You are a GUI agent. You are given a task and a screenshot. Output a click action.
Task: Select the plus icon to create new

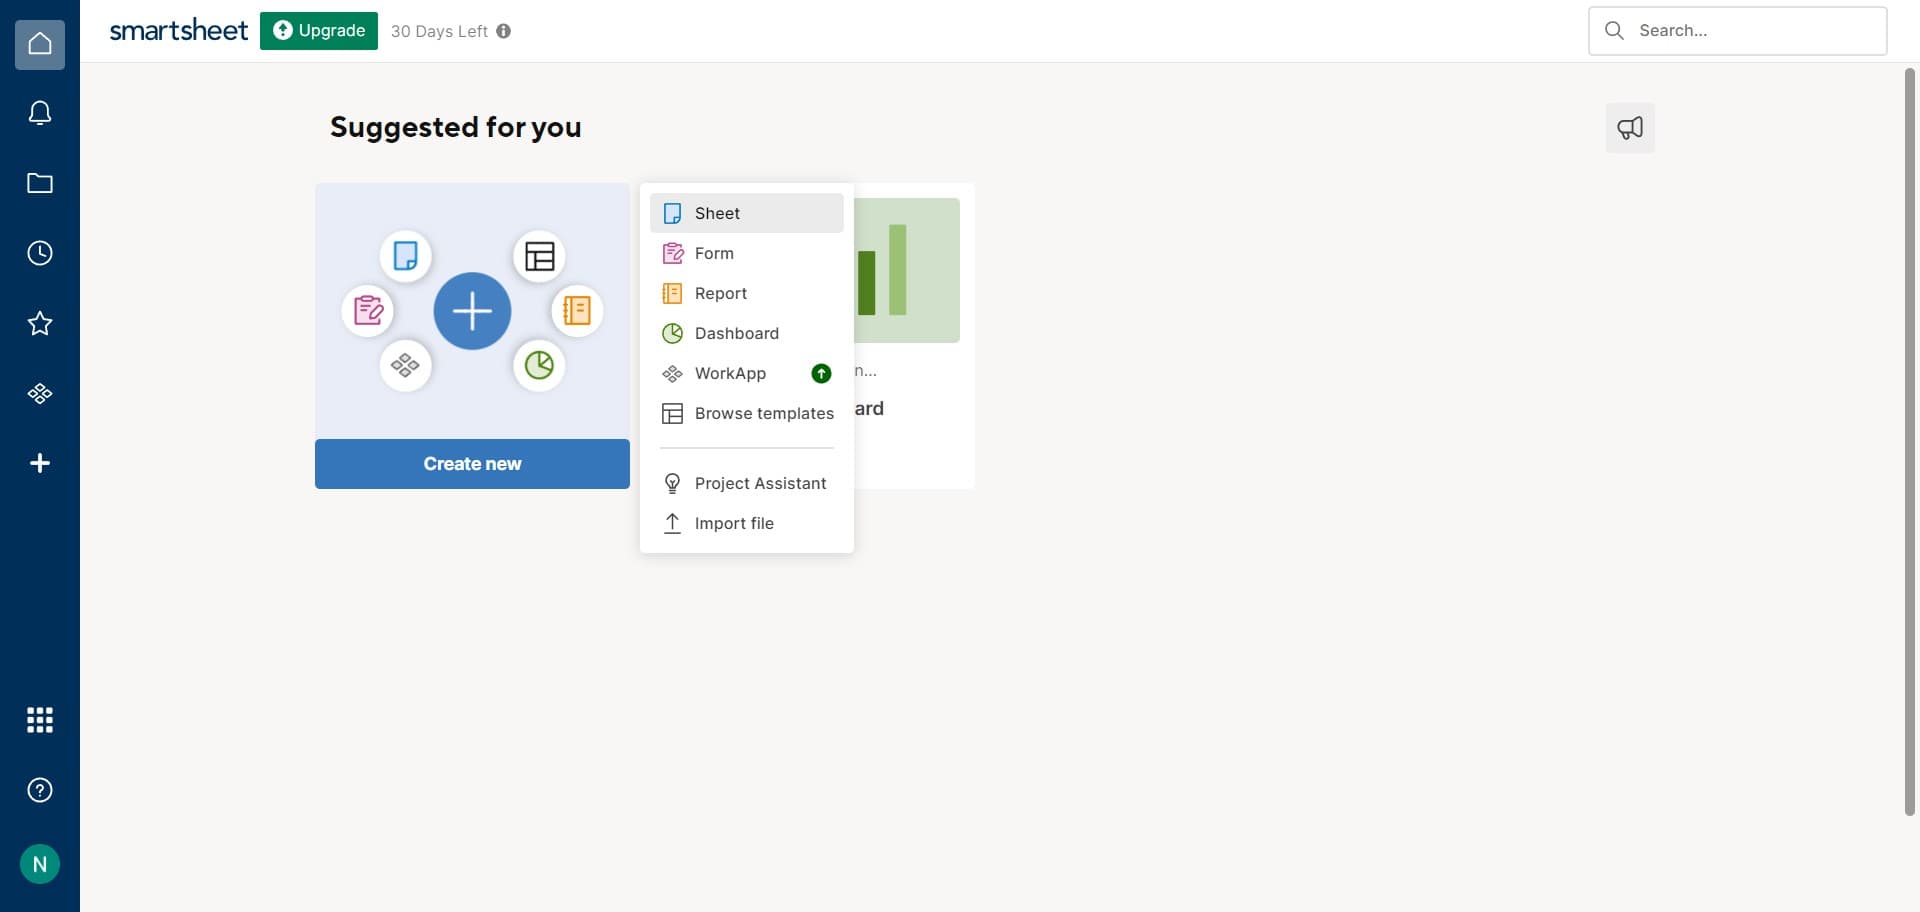[39, 462]
